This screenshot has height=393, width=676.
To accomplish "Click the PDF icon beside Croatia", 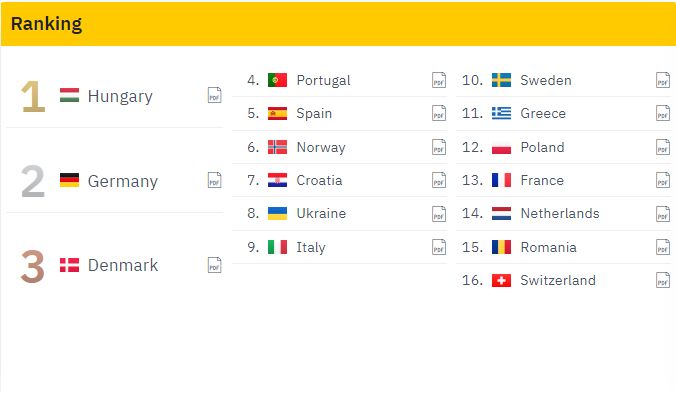I will point(439,180).
